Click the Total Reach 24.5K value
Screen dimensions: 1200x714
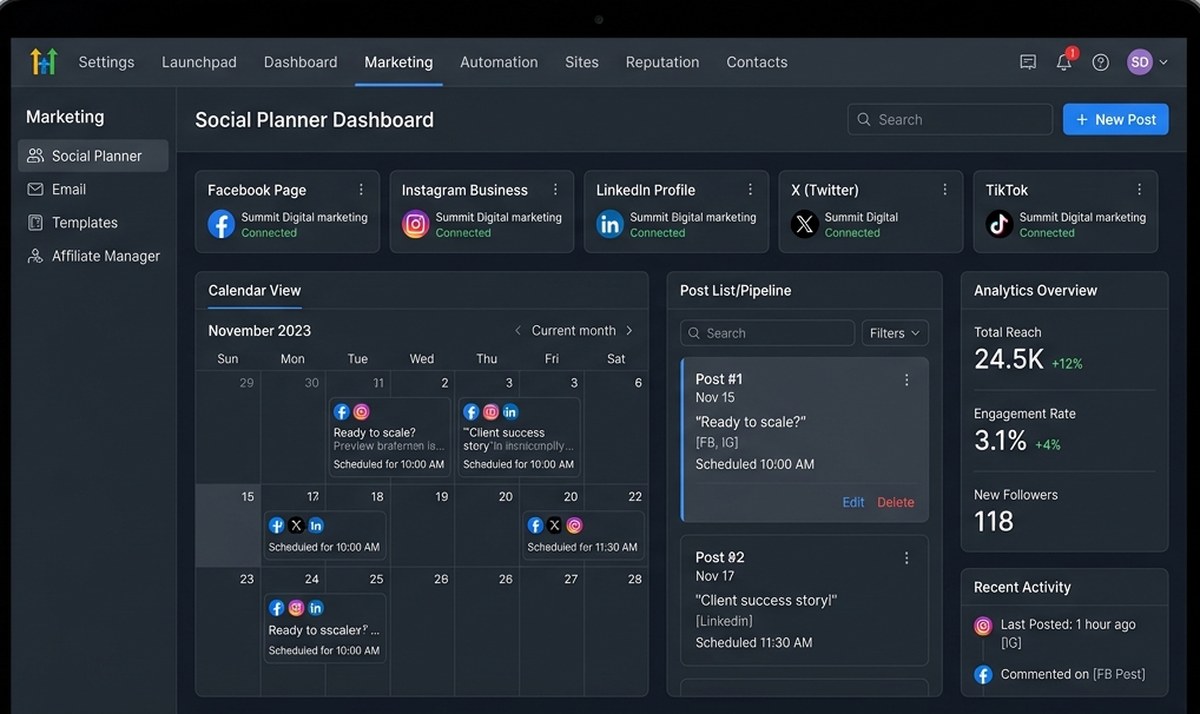pyautogui.click(x=1009, y=360)
